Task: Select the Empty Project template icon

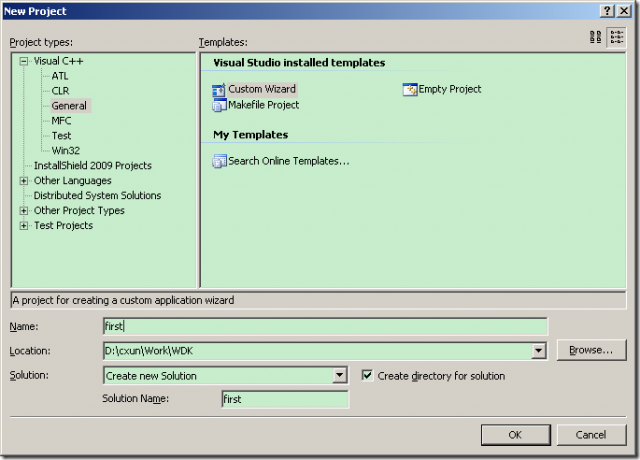Action: pyautogui.click(x=410, y=90)
